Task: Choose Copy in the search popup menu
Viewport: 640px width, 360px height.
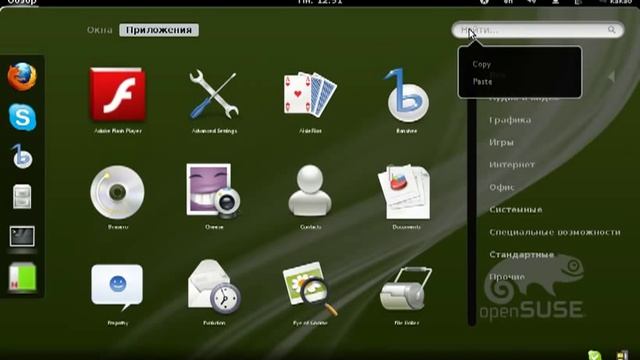Action: (x=482, y=64)
